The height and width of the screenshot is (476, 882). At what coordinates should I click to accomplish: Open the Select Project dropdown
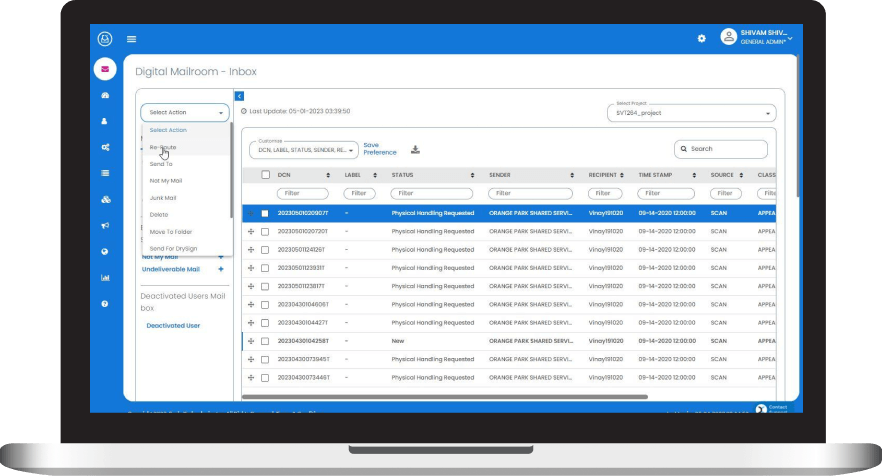click(689, 114)
